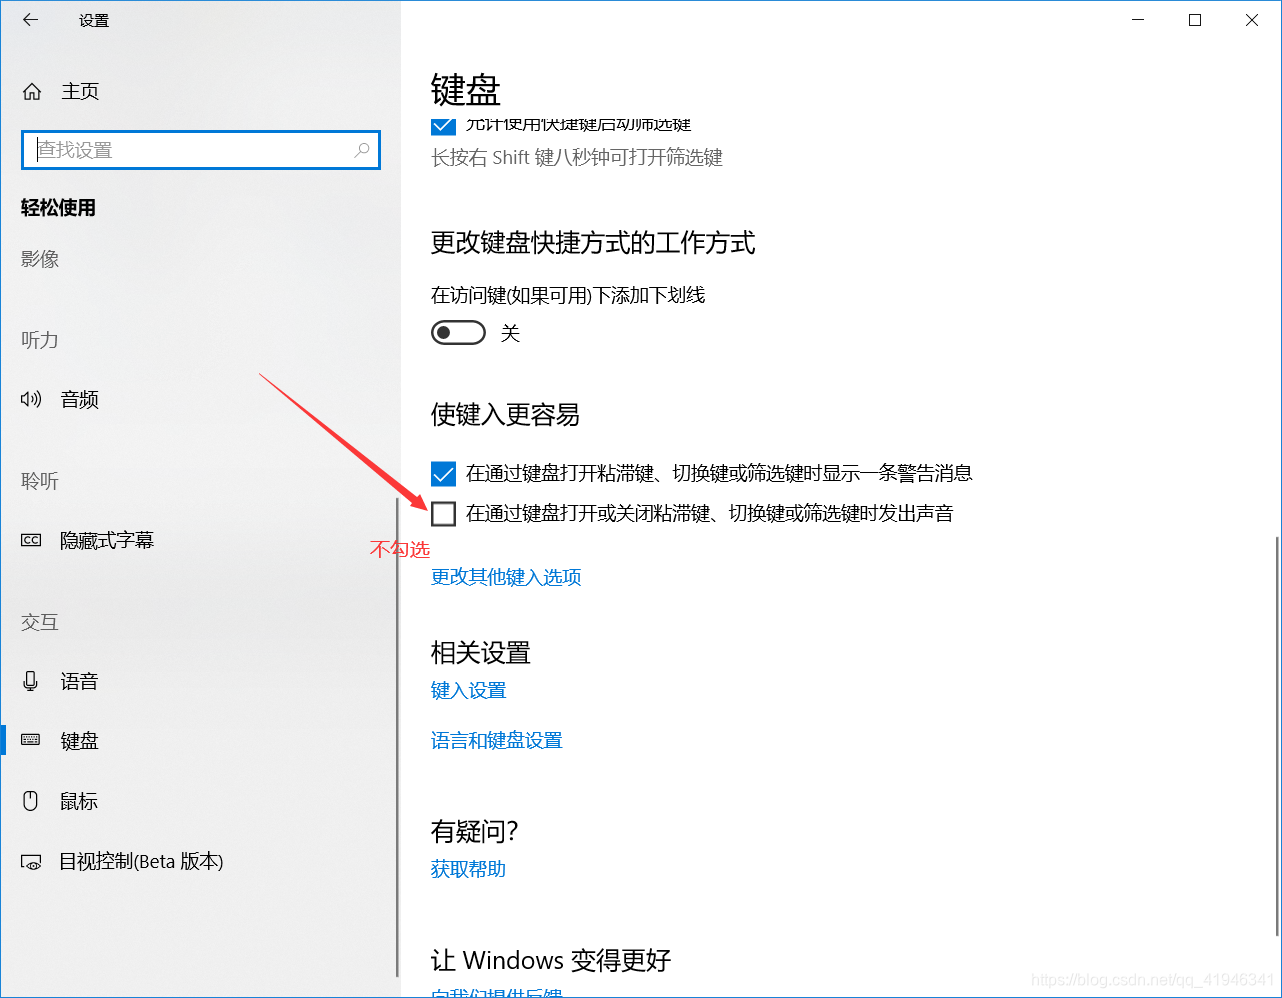Click the 听力 category label
Viewport: 1282px width, 998px height.
point(40,340)
